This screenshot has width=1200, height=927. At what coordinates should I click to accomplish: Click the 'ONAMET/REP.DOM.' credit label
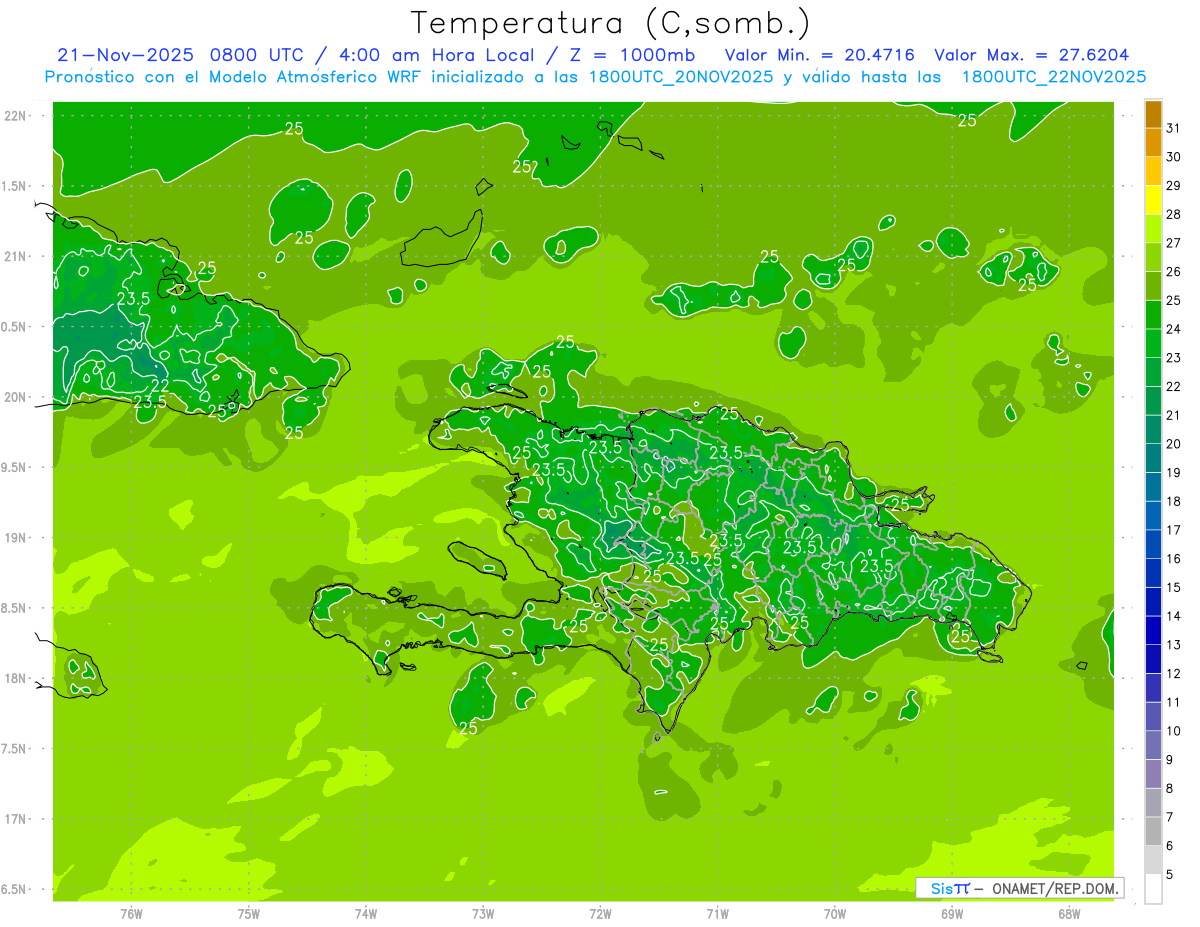(x=1054, y=888)
